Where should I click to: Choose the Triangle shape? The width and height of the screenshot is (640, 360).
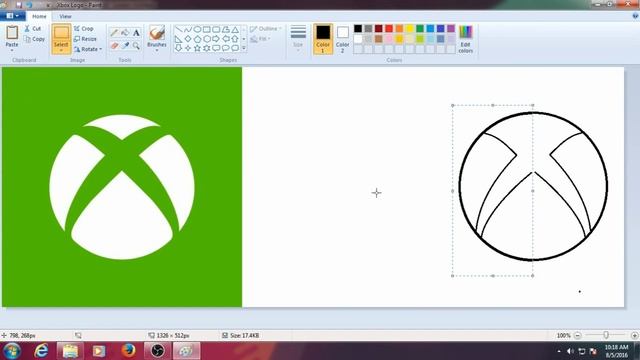235,29
